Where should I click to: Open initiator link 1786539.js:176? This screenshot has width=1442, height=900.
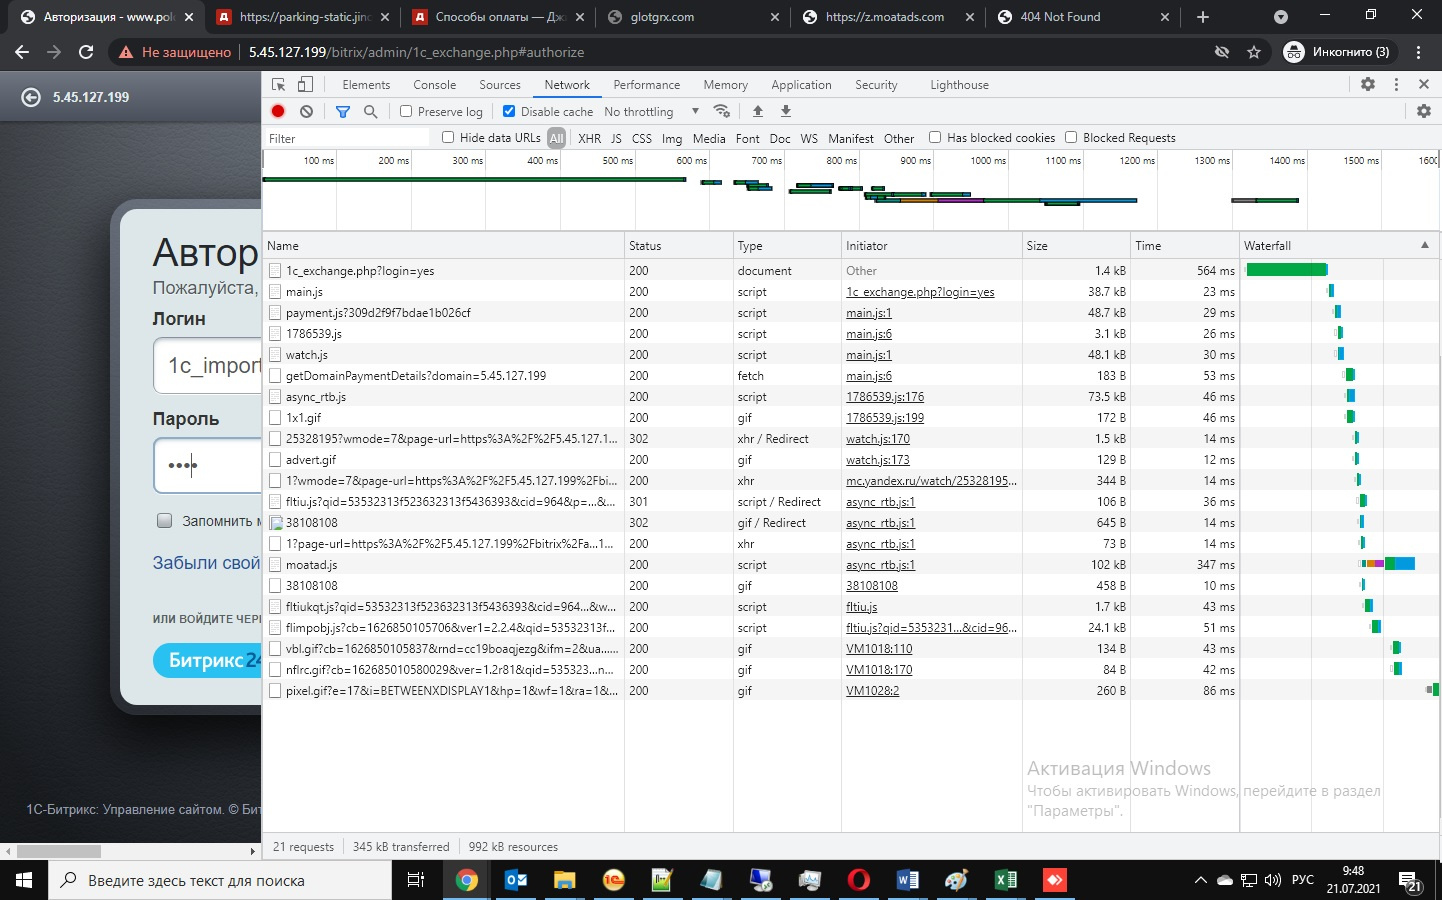coord(885,397)
